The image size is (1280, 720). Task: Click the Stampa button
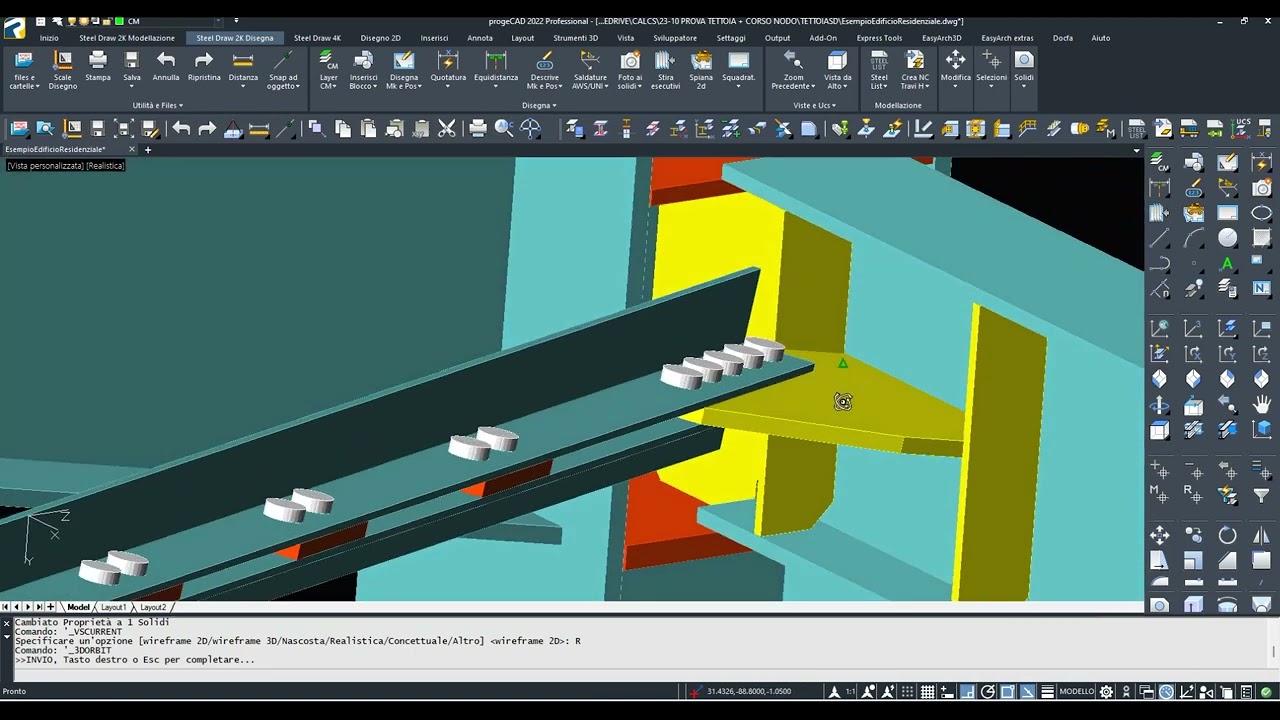point(98,66)
